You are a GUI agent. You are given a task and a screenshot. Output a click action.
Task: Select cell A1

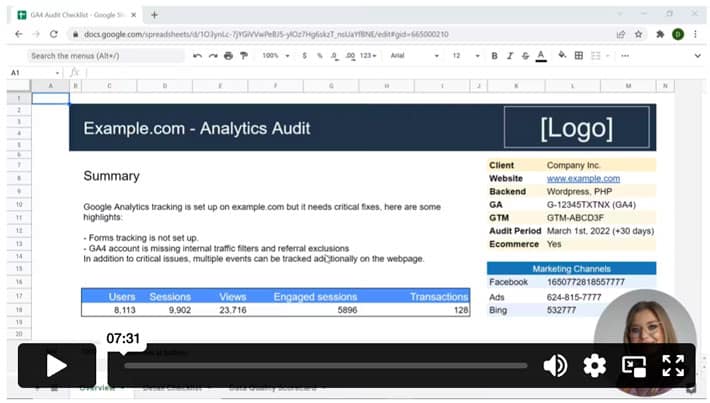(50, 98)
